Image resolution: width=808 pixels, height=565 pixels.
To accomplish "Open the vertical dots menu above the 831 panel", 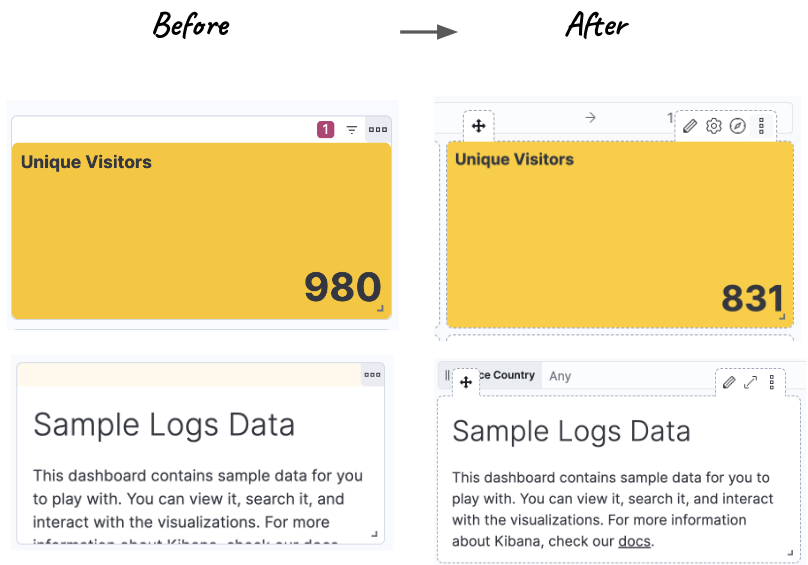I will pyautogui.click(x=762, y=126).
